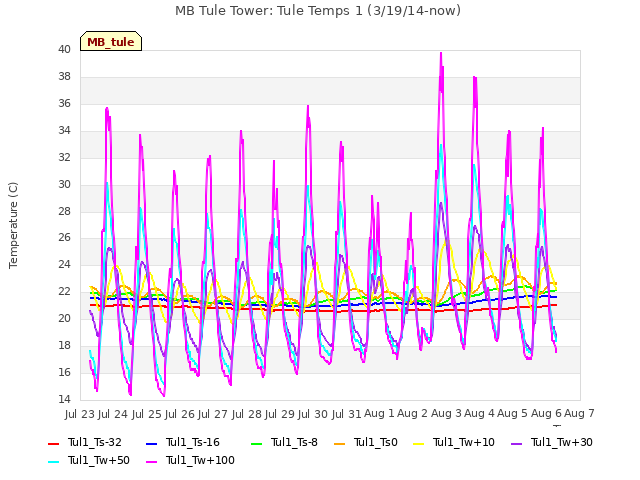640x480 pixels.
Task: Click the cyan Tul1_Tw+50 legend swatch
Action: pyautogui.click(x=53, y=461)
